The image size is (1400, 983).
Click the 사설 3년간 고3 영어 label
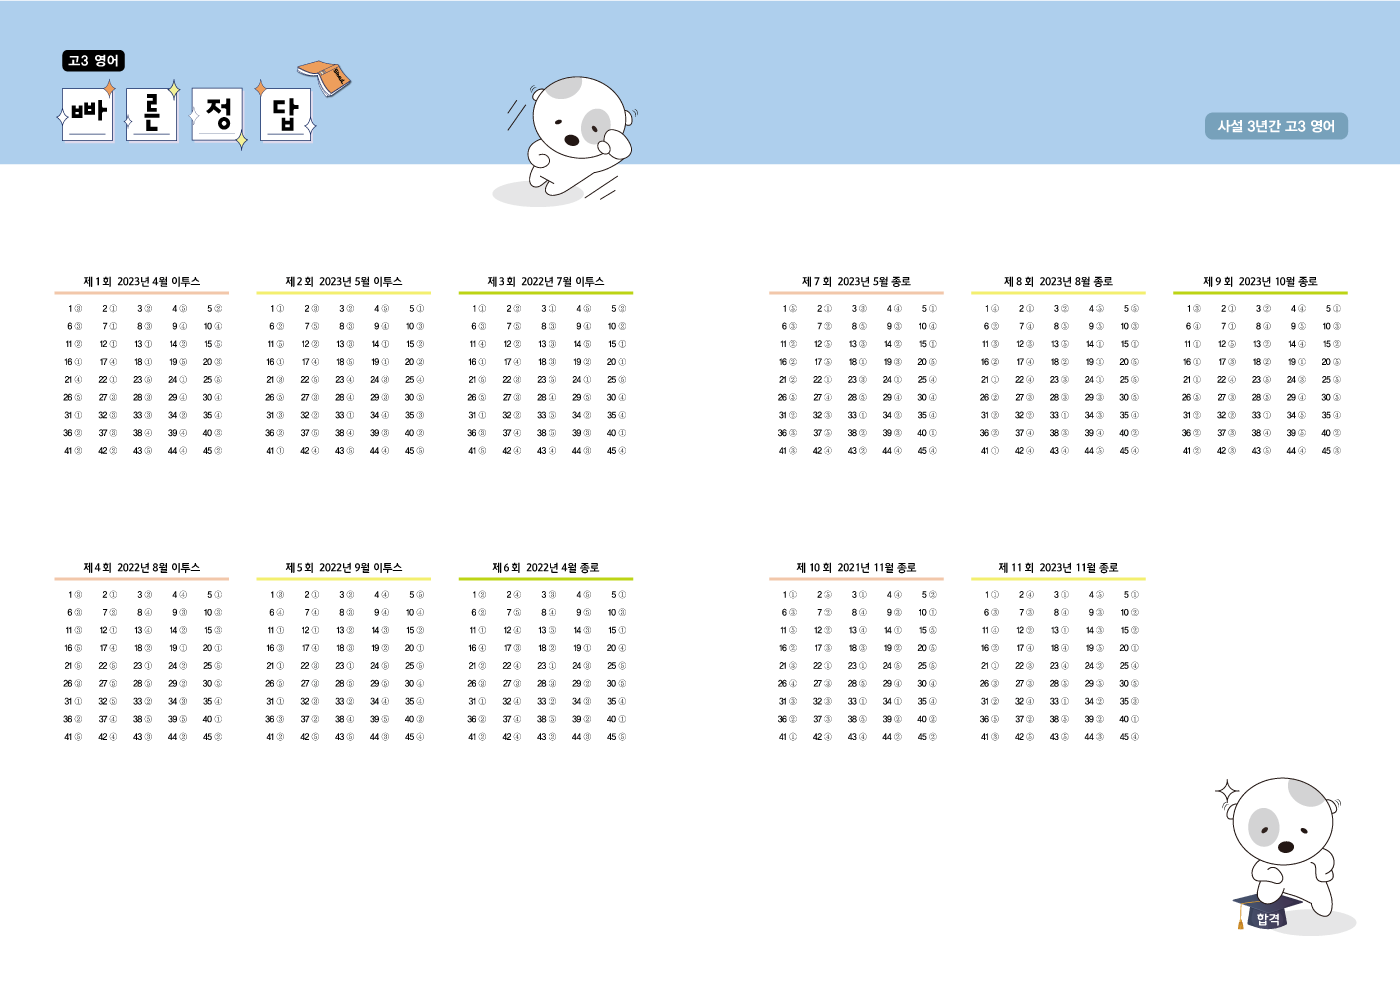1276,126
